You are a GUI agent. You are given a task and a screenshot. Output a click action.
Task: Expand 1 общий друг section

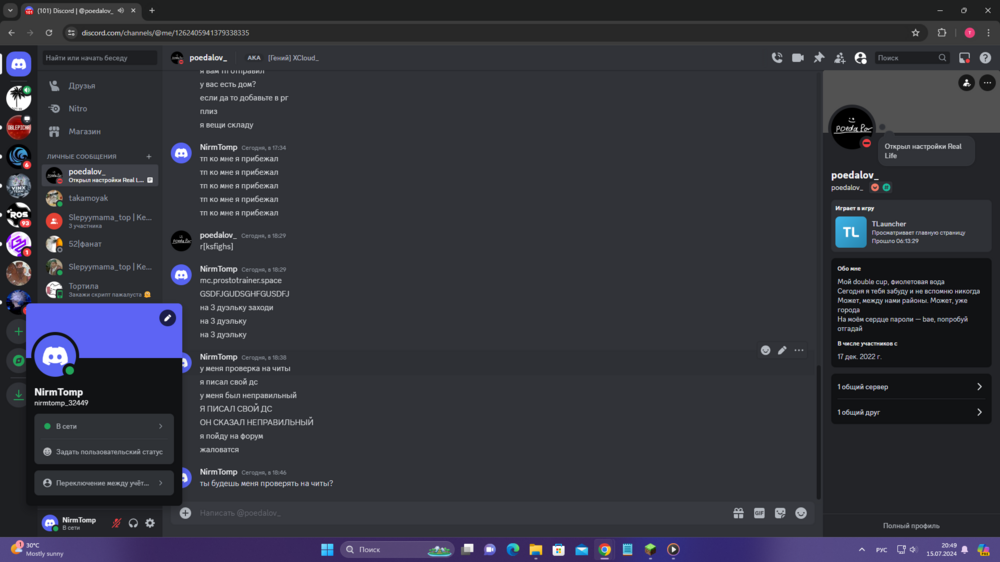pyautogui.click(x=911, y=412)
